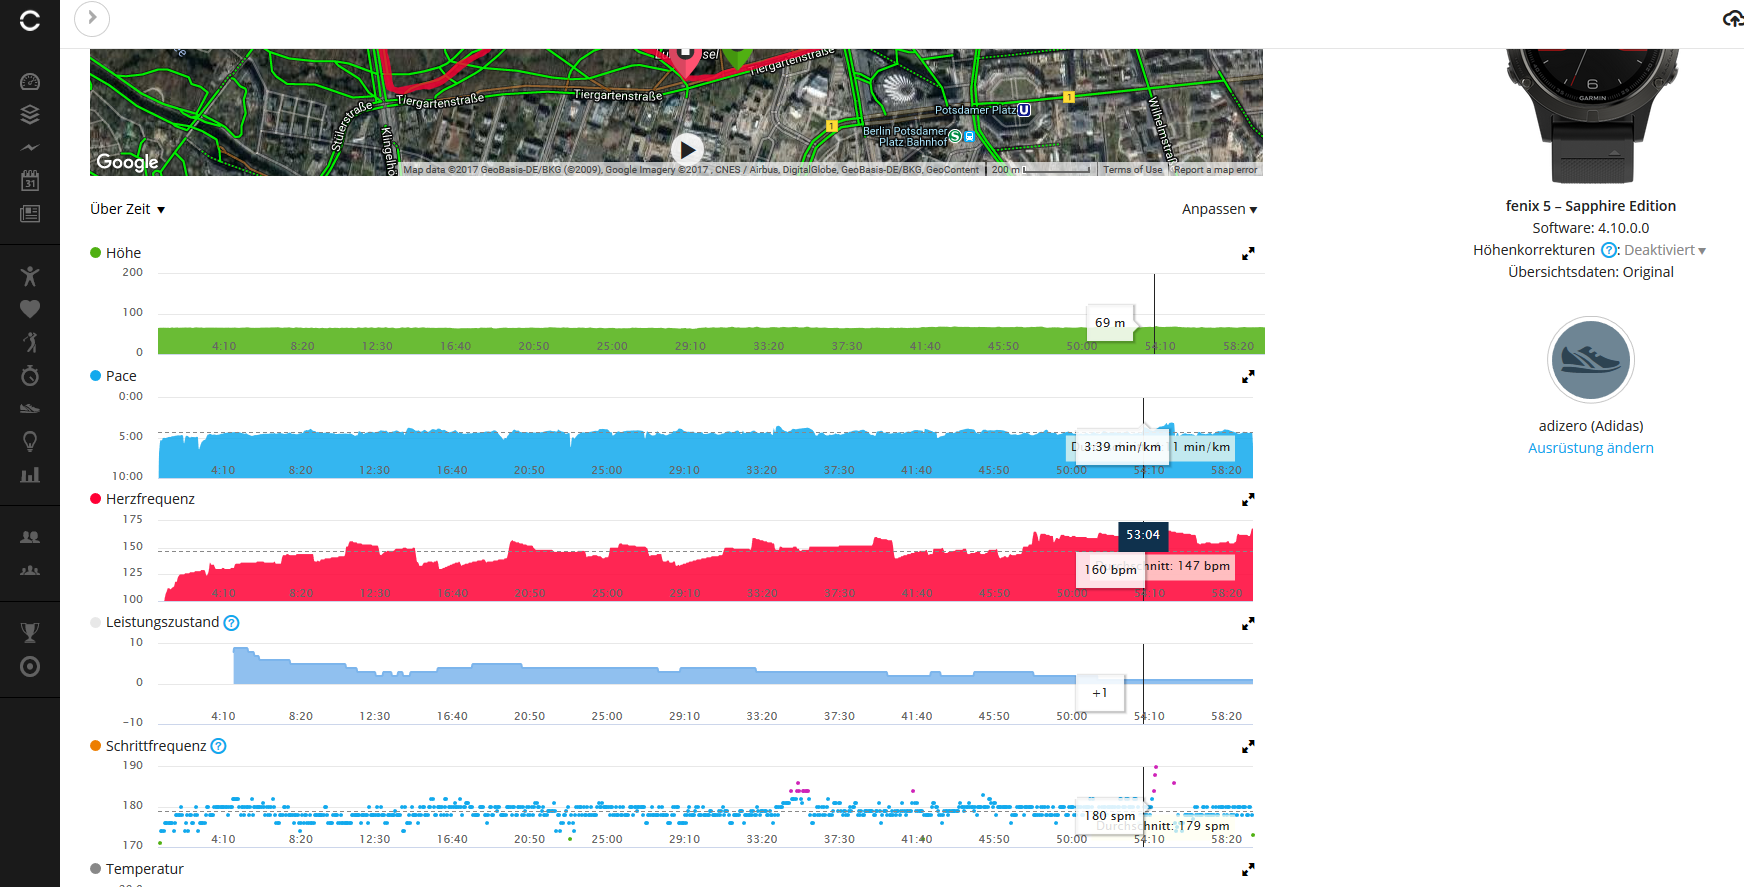1744x887 pixels.
Task: Click the cloud upload icon
Action: 1733,19
